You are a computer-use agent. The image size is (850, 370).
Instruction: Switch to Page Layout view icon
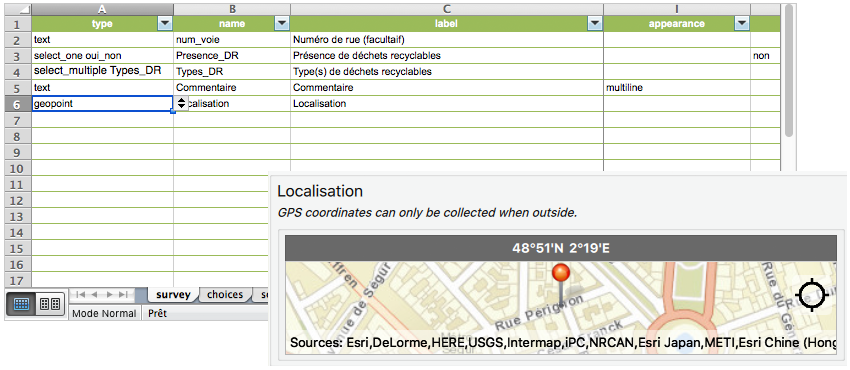pos(50,304)
